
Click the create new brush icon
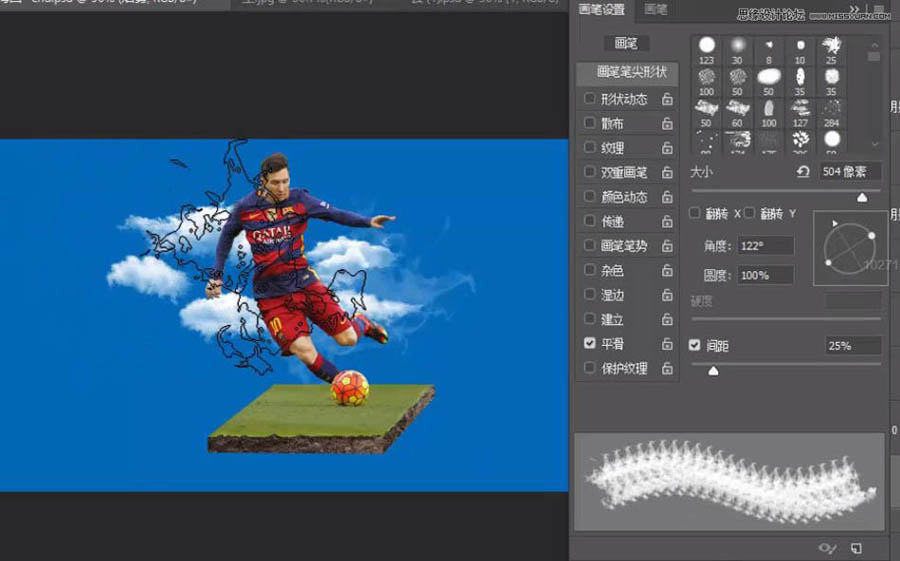pos(856,548)
